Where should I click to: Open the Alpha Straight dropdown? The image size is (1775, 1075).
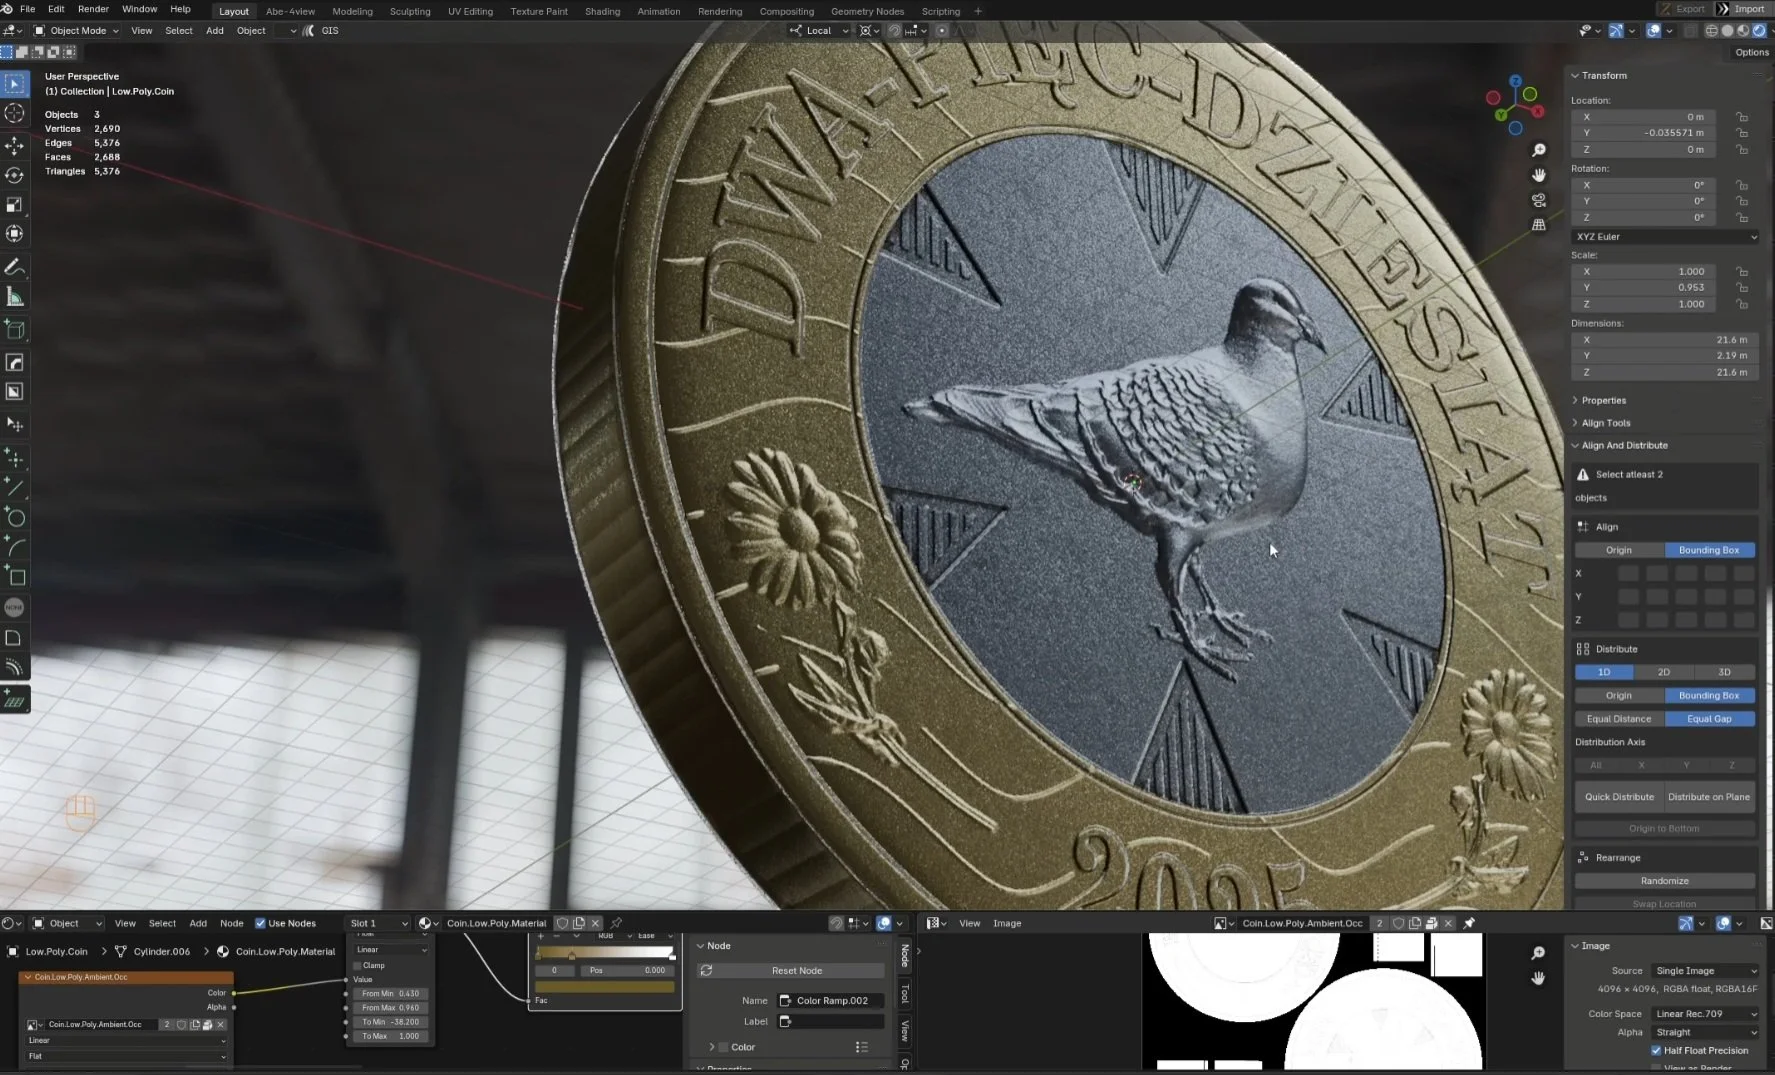(1705, 1032)
